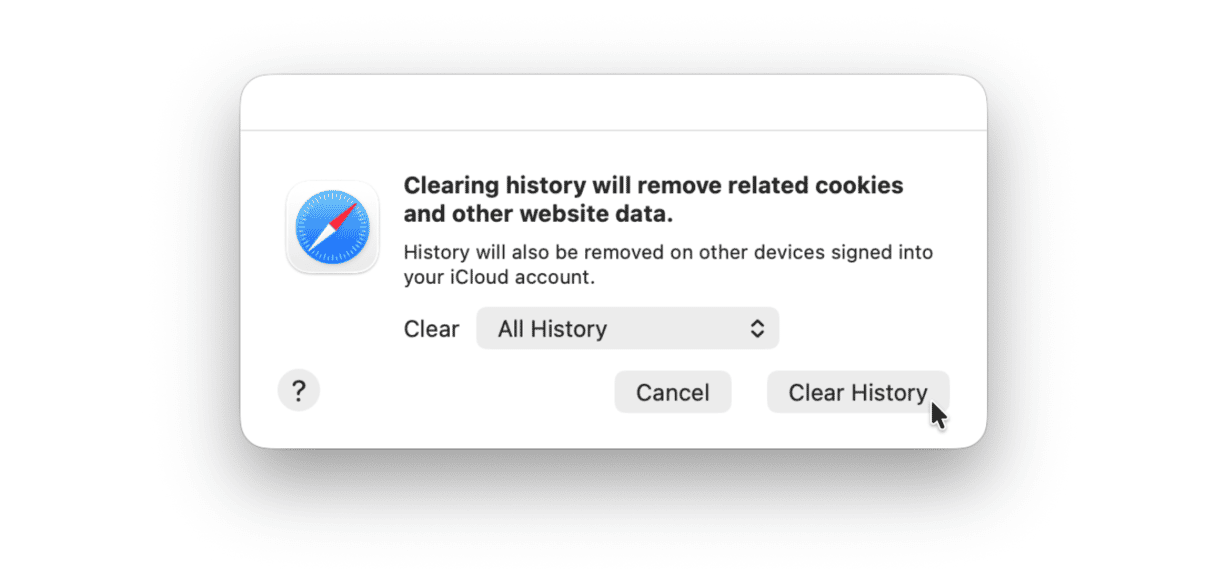This screenshot has width=1216, height=569.
Task: Click the up-down chevron arrows in the popup
Action: pos(758,329)
